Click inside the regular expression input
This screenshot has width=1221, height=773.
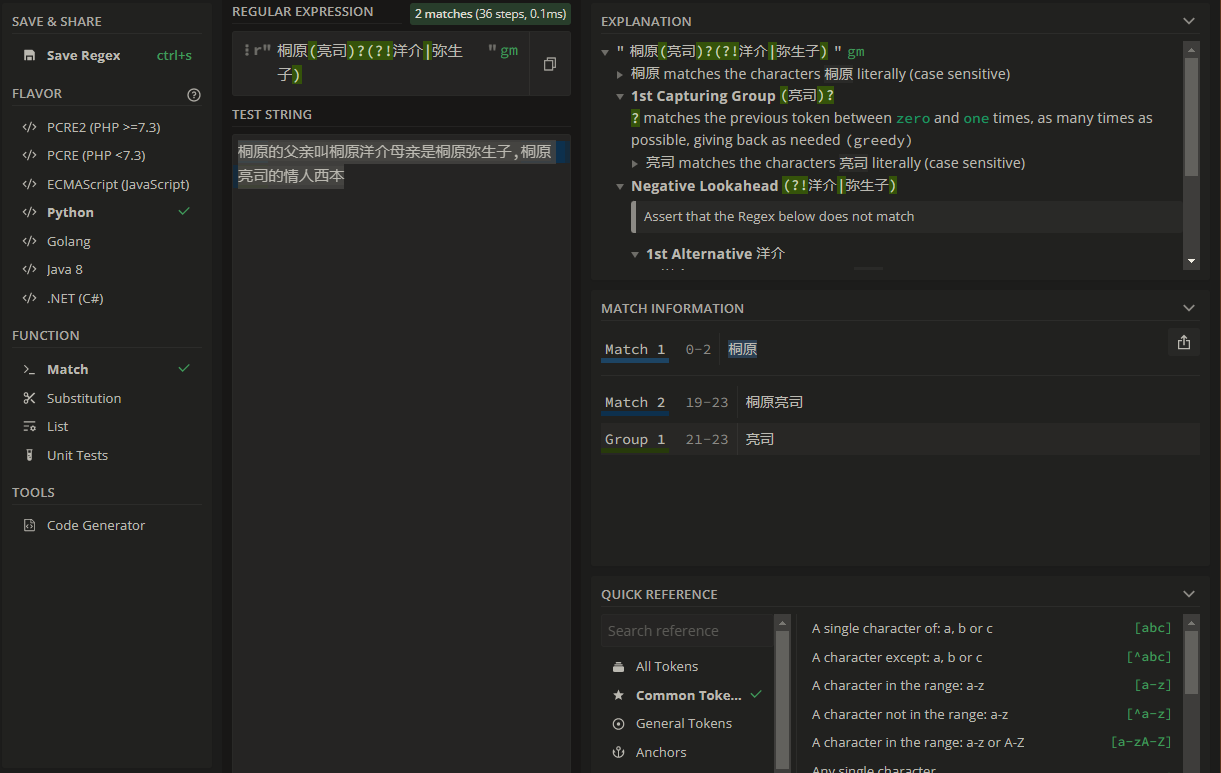(x=380, y=63)
